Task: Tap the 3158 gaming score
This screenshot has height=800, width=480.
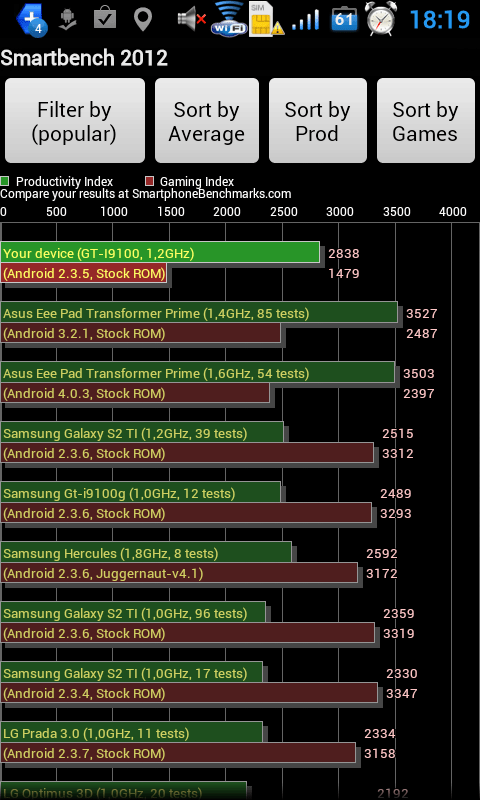Action: coord(380,754)
